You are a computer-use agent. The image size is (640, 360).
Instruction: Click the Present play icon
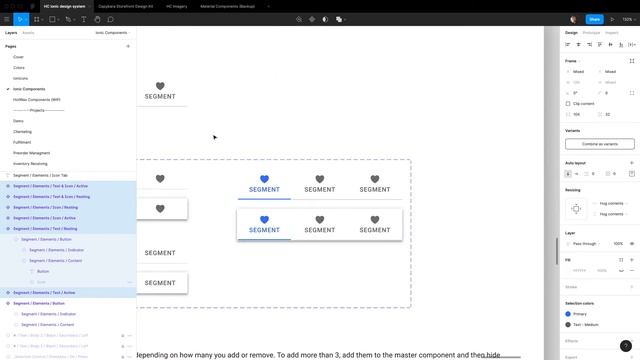click(612, 19)
